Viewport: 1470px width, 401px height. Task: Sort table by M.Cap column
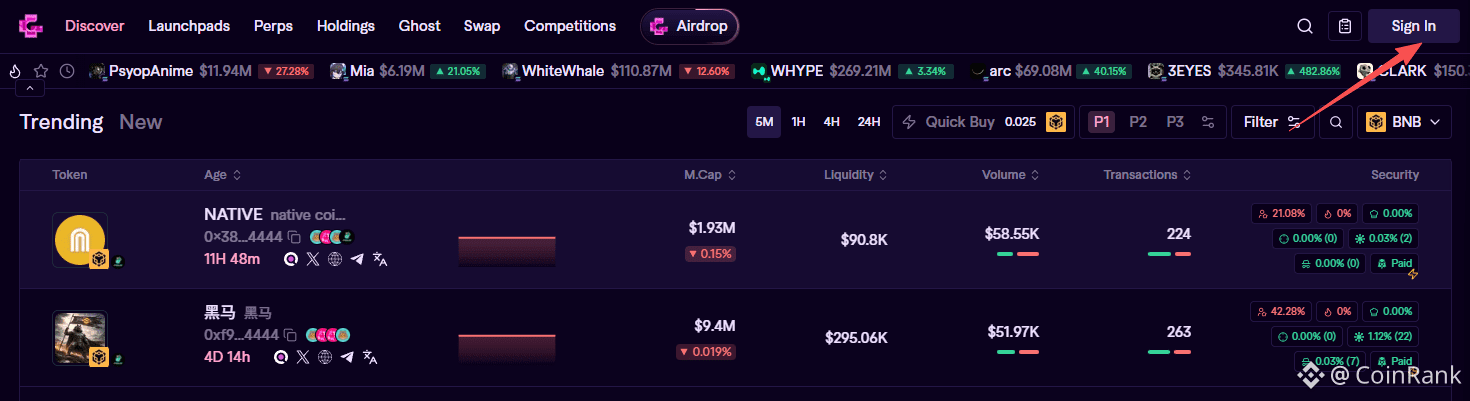point(709,175)
